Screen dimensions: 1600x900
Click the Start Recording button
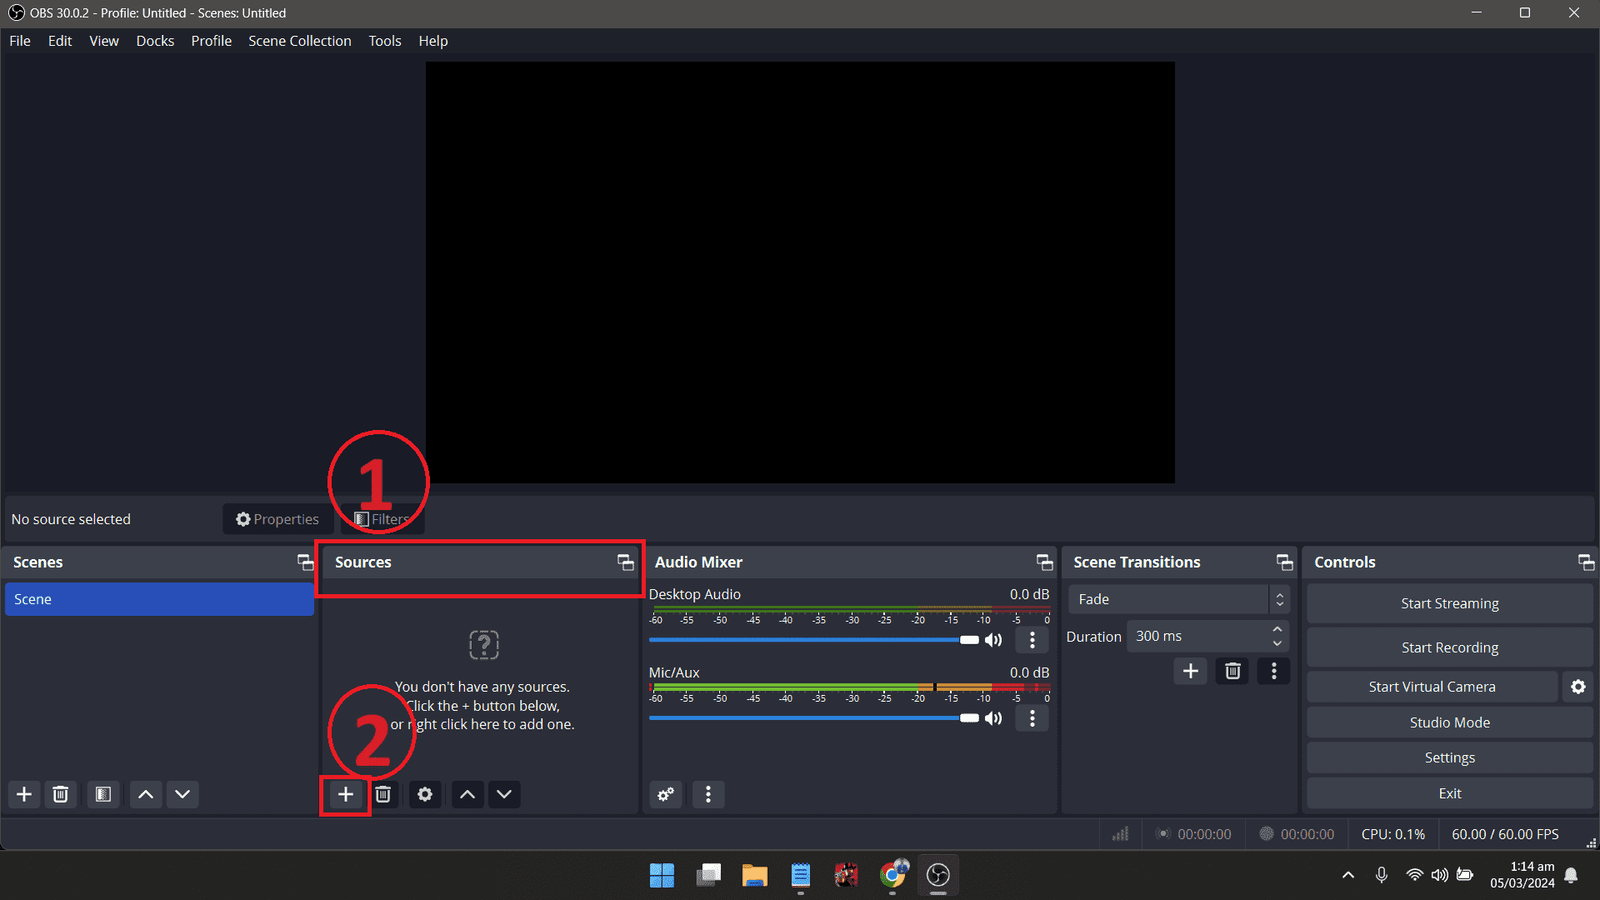[1449, 647]
